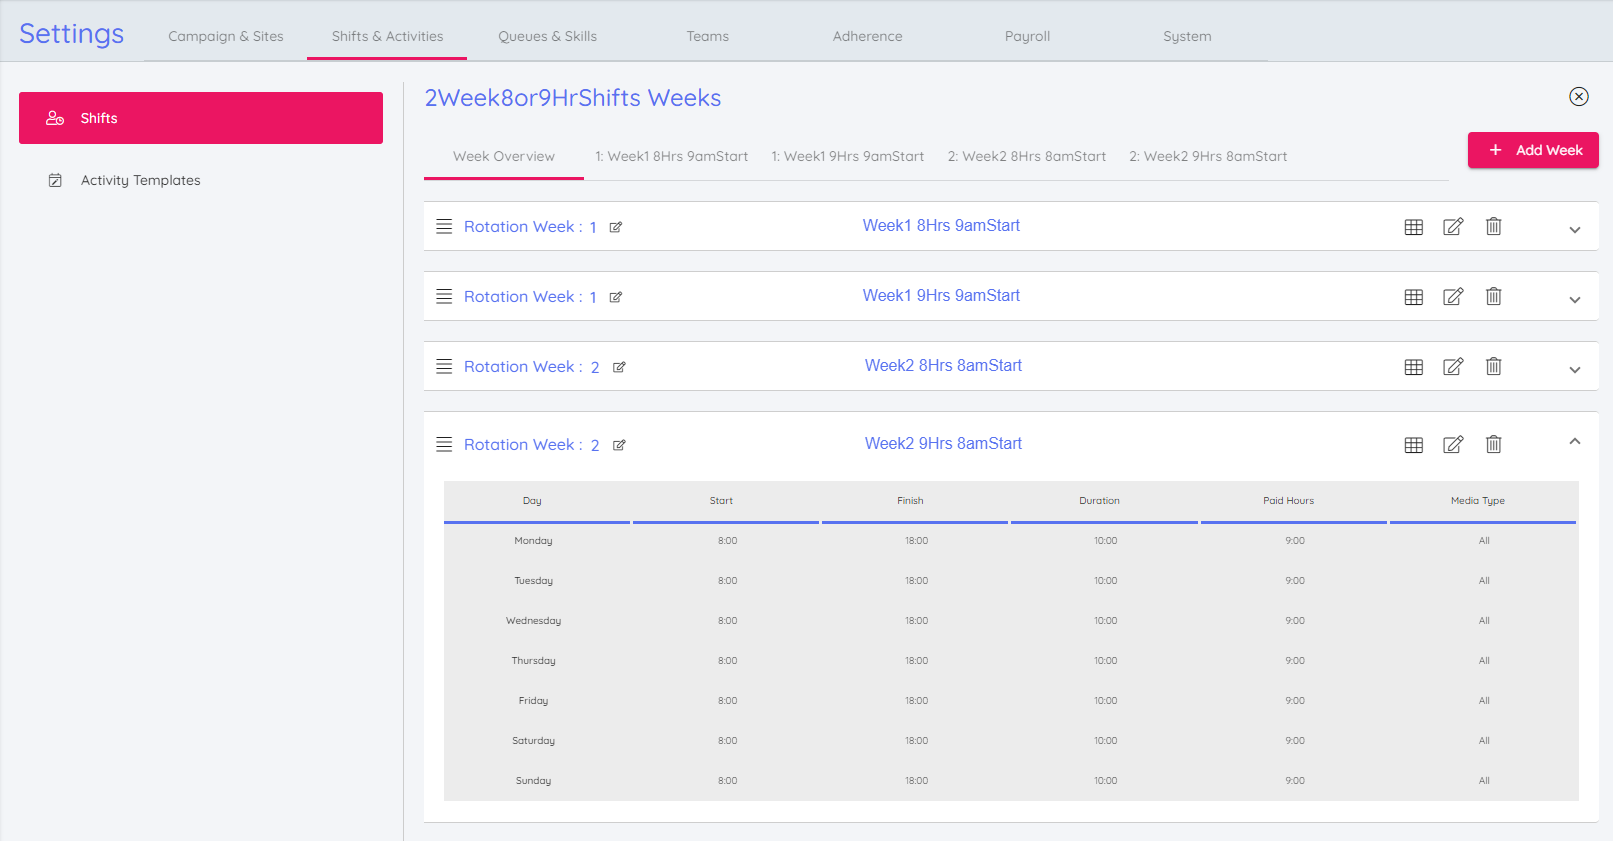Expand the Week1 9Hrs 9amStart row
The image size is (1613, 841).
coord(1574,300)
